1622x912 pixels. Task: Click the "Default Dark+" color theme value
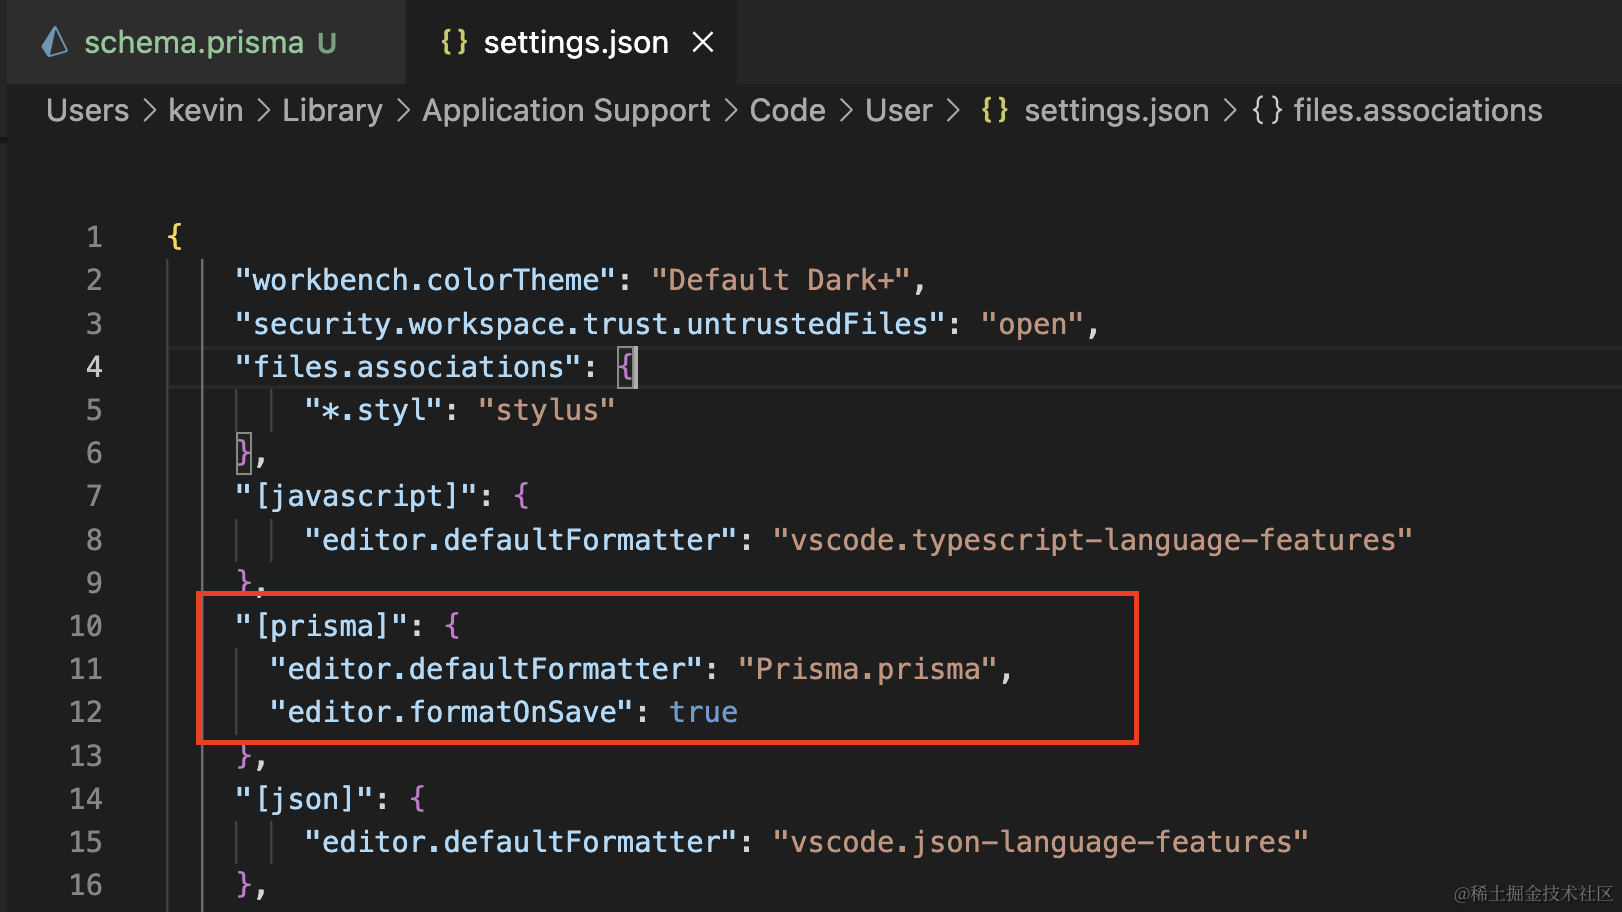(x=780, y=280)
